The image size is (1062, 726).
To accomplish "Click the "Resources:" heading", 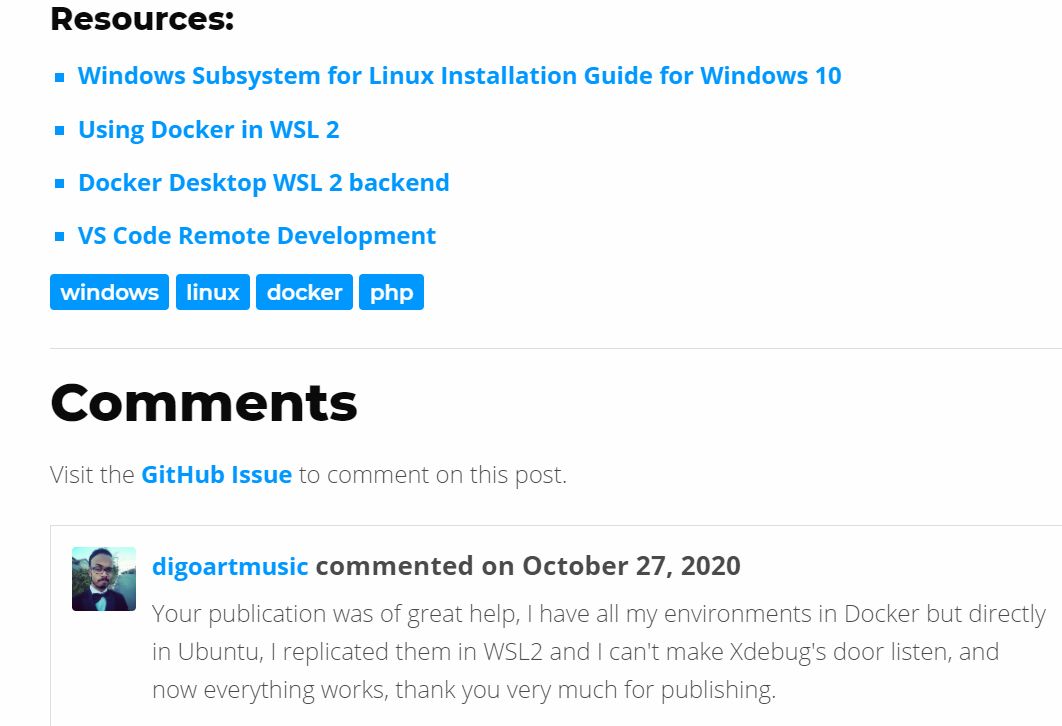I will [x=141, y=17].
